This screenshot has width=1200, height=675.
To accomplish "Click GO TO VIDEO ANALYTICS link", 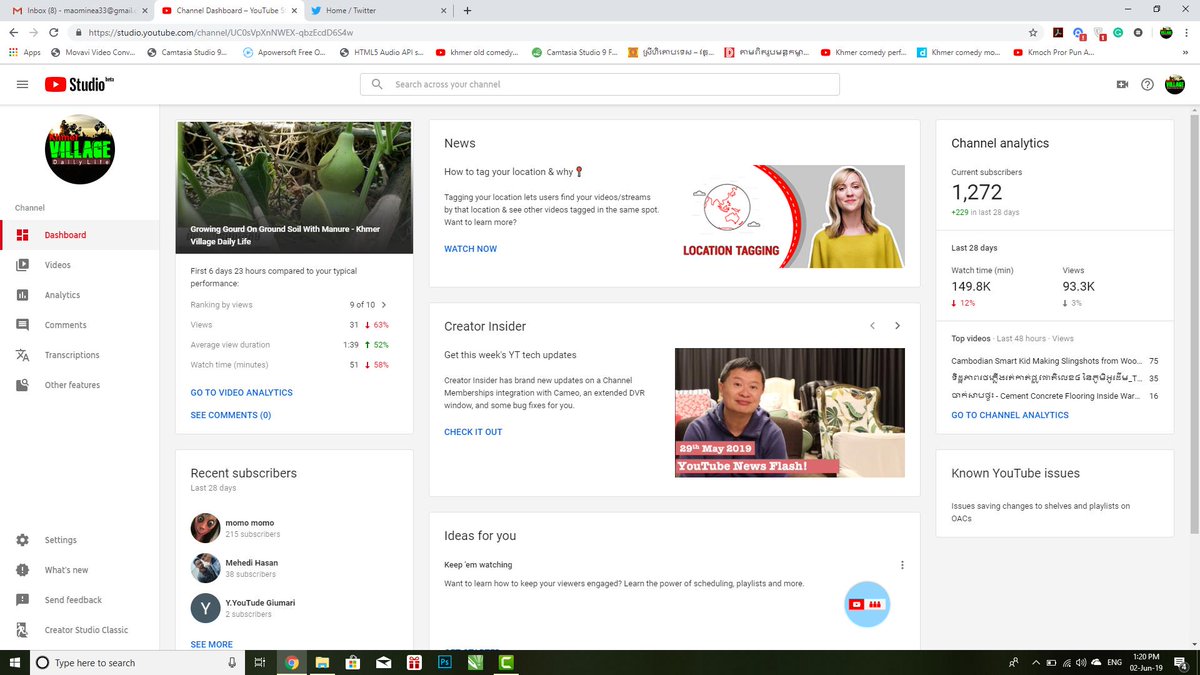I will pyautogui.click(x=242, y=393).
